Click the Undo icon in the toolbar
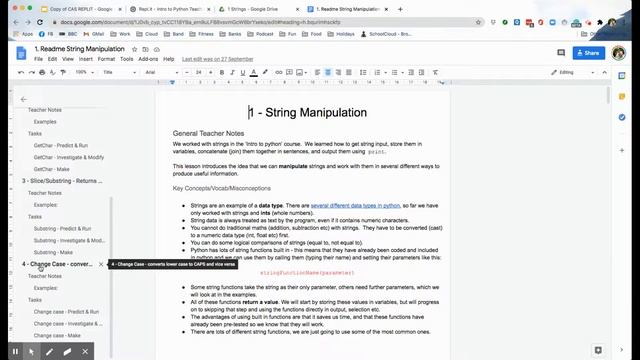Viewport: 640px width, 360px height. (21, 72)
